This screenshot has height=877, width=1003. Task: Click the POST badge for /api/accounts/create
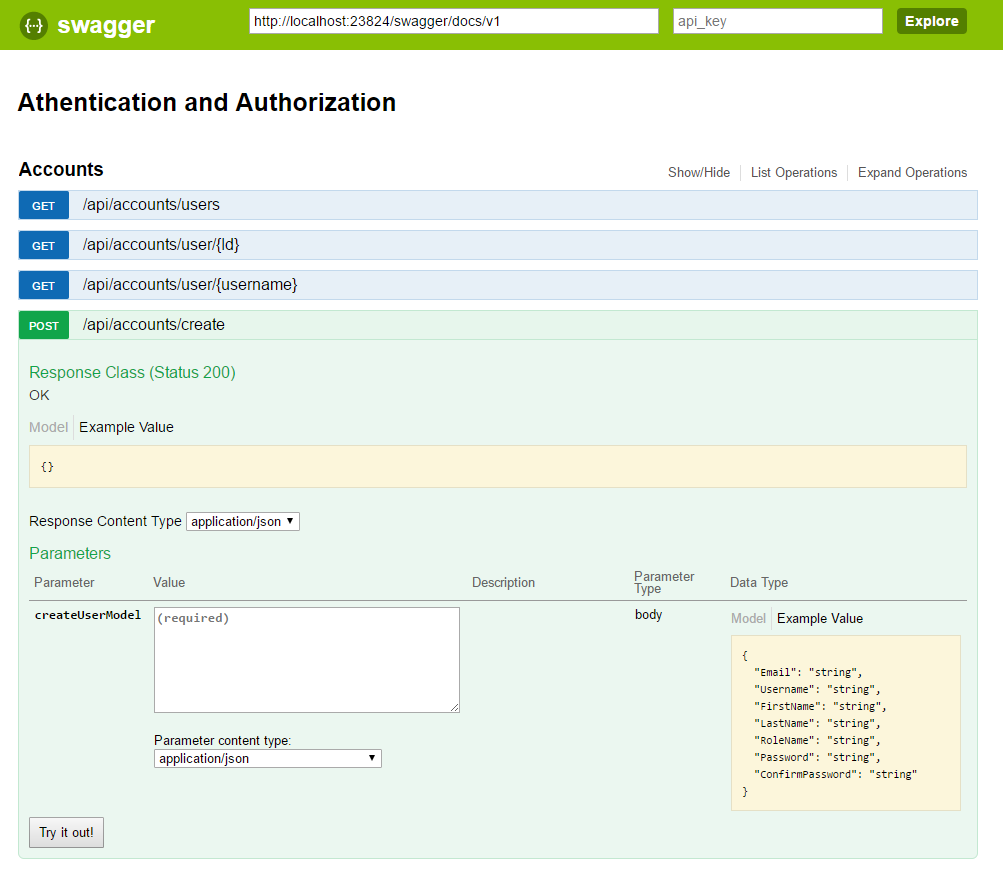pyautogui.click(x=43, y=324)
